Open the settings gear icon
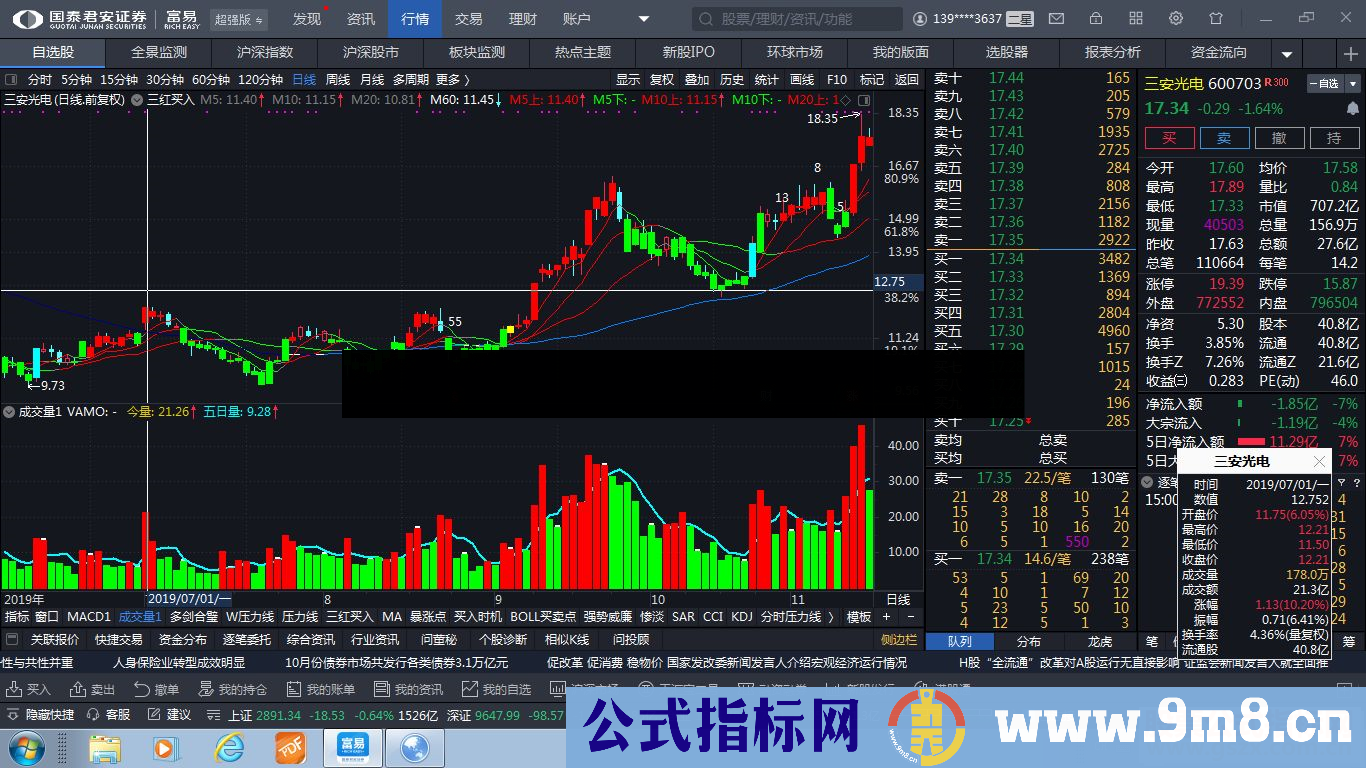The image size is (1366, 768). (1176, 18)
